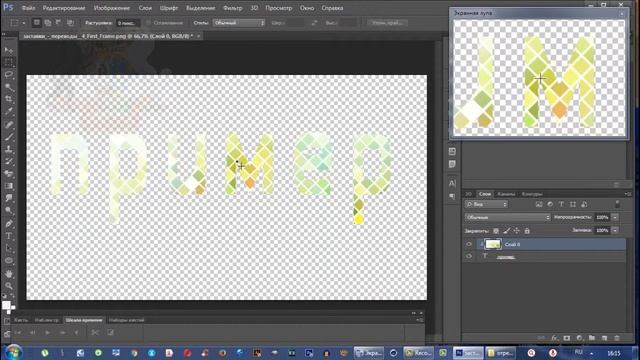This screenshot has width=640, height=360.
Task: Select the Pen tool
Action: point(9,223)
